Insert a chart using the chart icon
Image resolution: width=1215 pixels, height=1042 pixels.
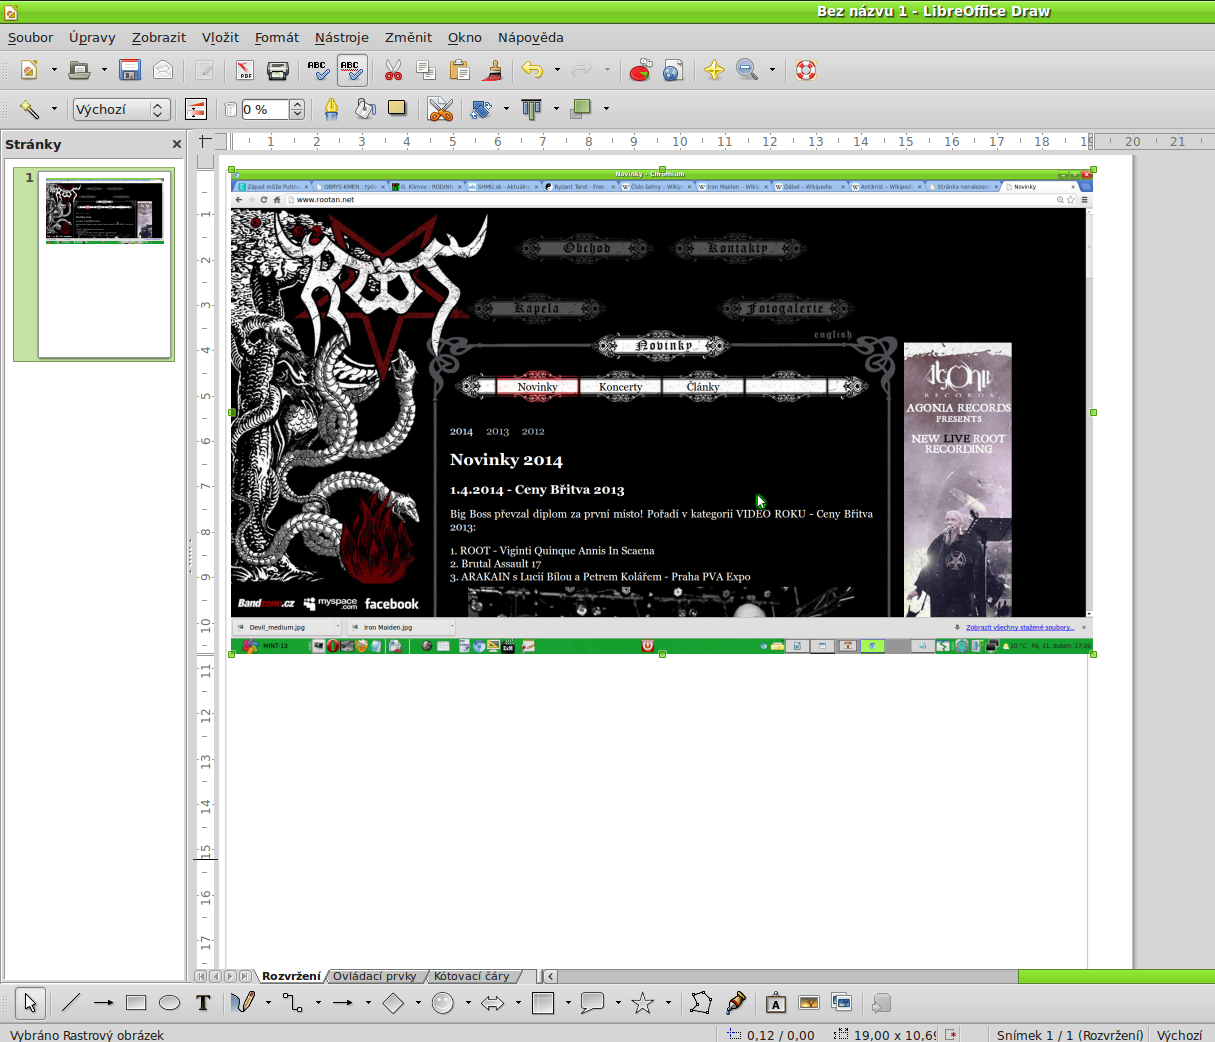641,70
